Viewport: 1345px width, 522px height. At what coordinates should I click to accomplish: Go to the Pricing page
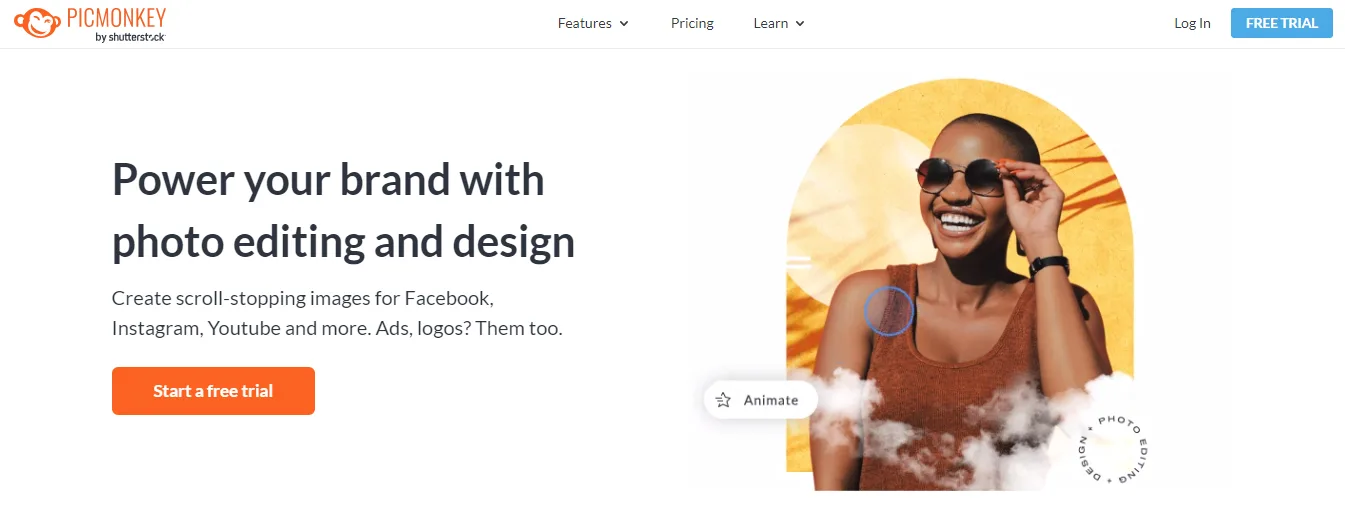pos(692,23)
